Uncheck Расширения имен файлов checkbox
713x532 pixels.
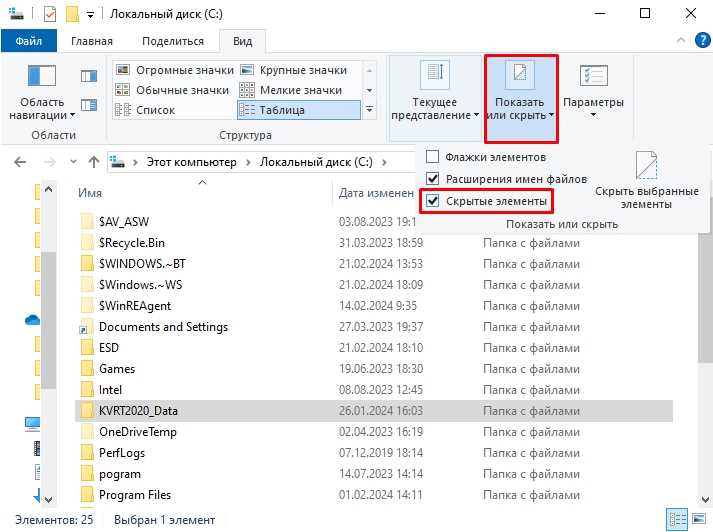tap(432, 179)
